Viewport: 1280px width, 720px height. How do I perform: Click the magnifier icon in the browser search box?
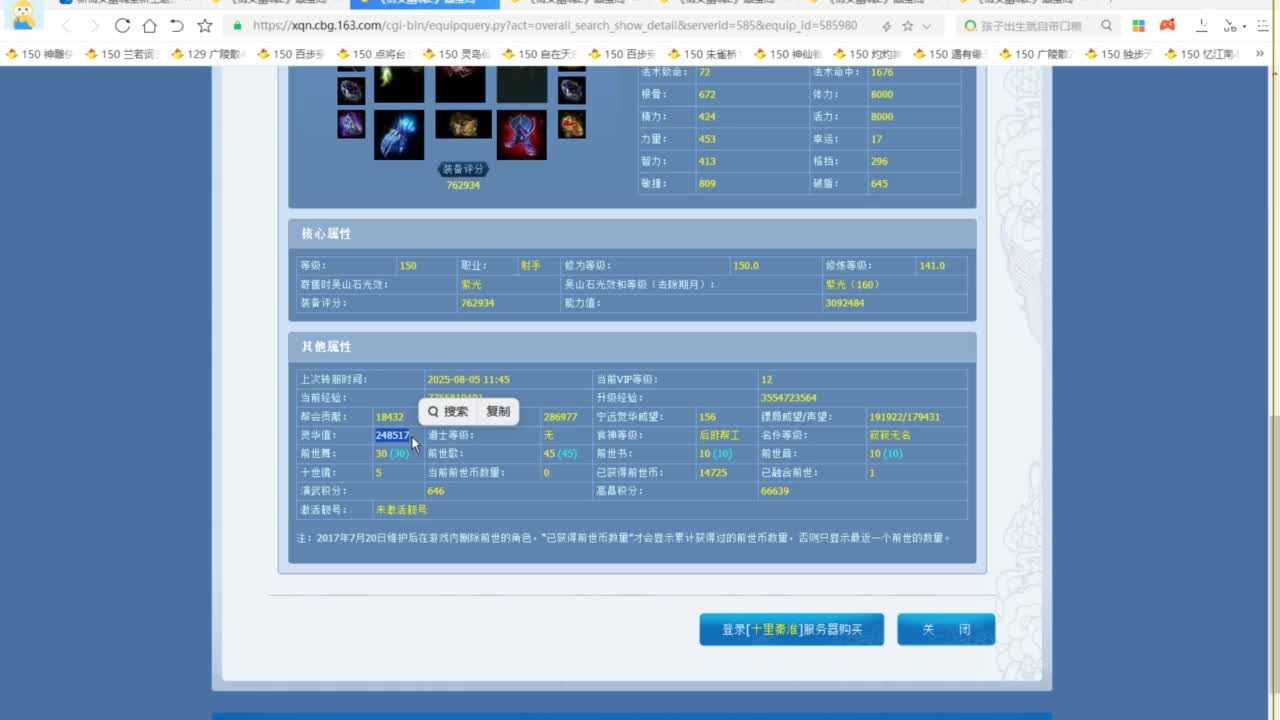pos(1106,26)
